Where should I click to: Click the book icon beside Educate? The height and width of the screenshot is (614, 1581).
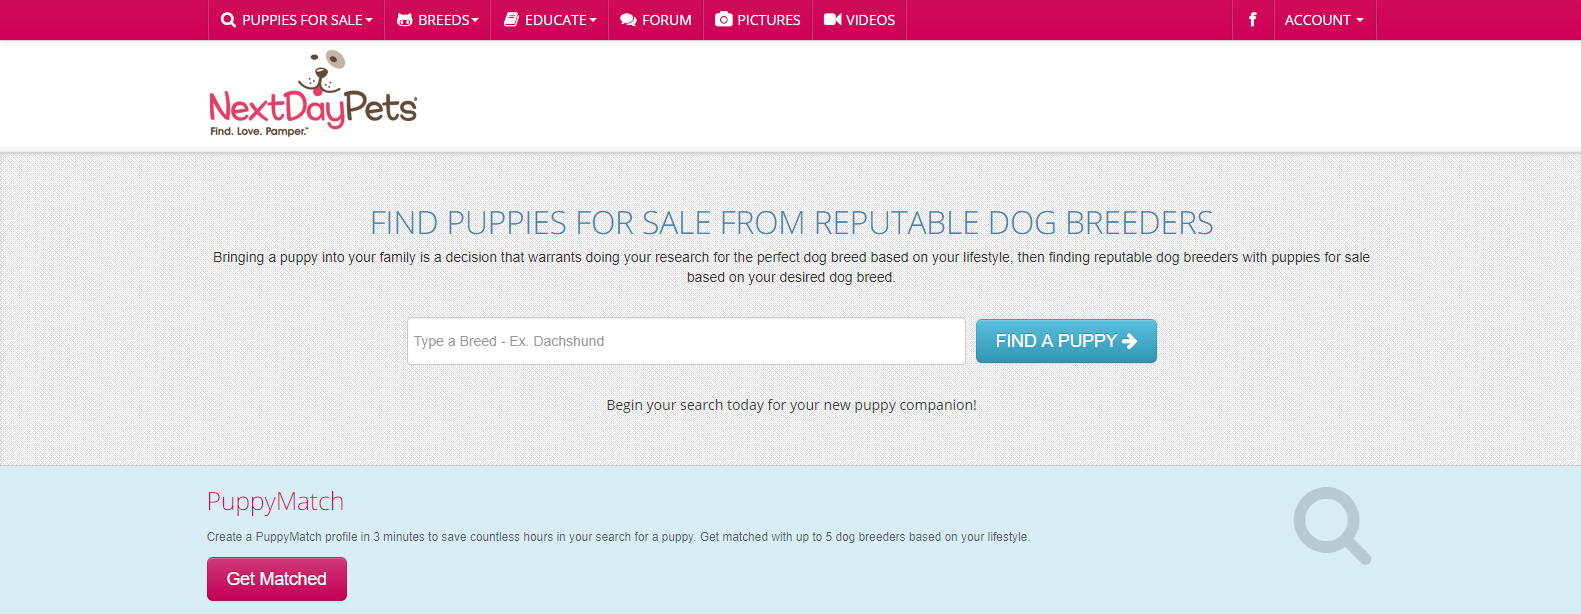[x=511, y=20]
